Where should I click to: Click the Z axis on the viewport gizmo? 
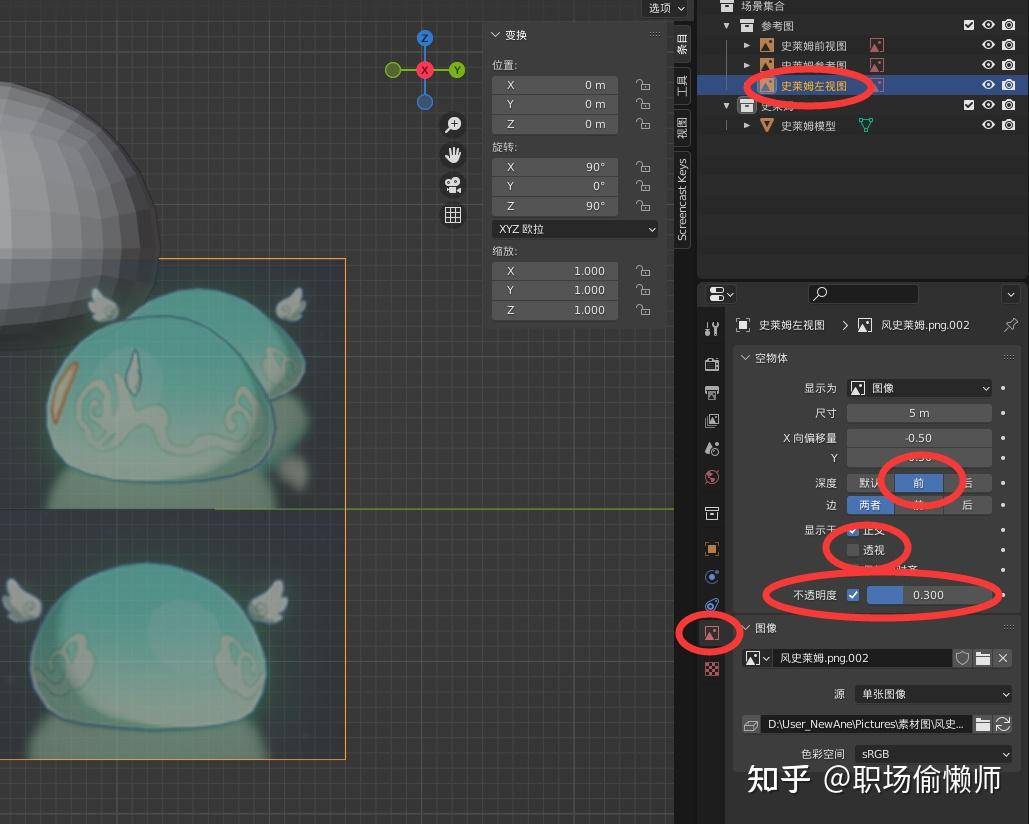pyautogui.click(x=425, y=37)
